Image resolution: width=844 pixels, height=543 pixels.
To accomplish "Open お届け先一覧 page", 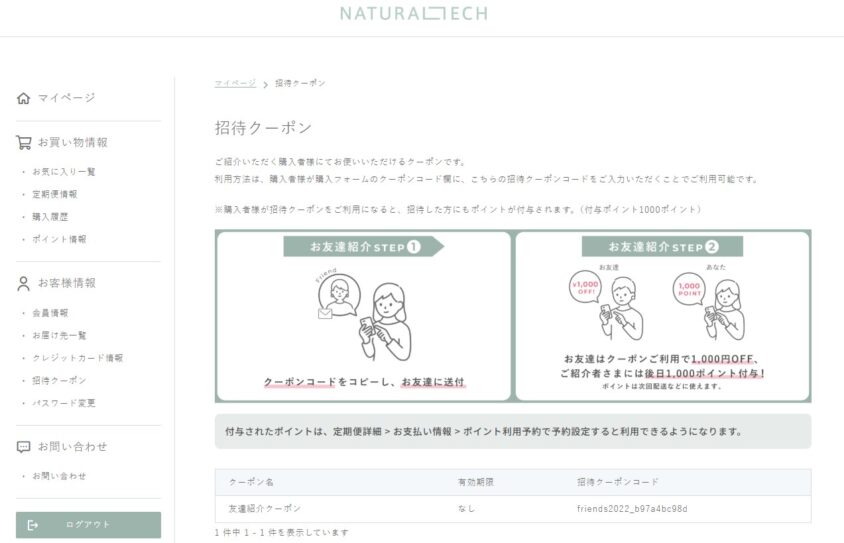I will pyautogui.click(x=59, y=335).
